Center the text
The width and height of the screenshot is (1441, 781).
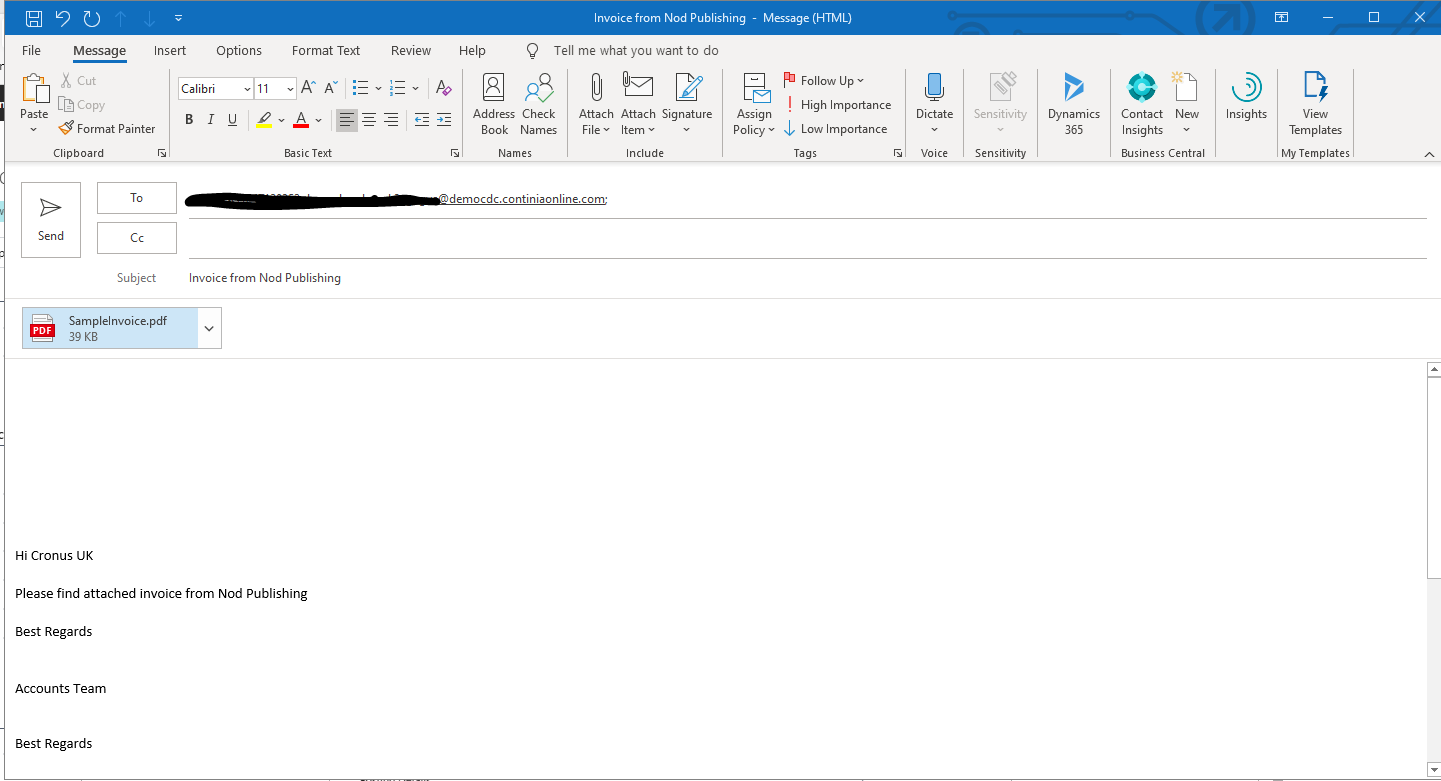point(369,120)
